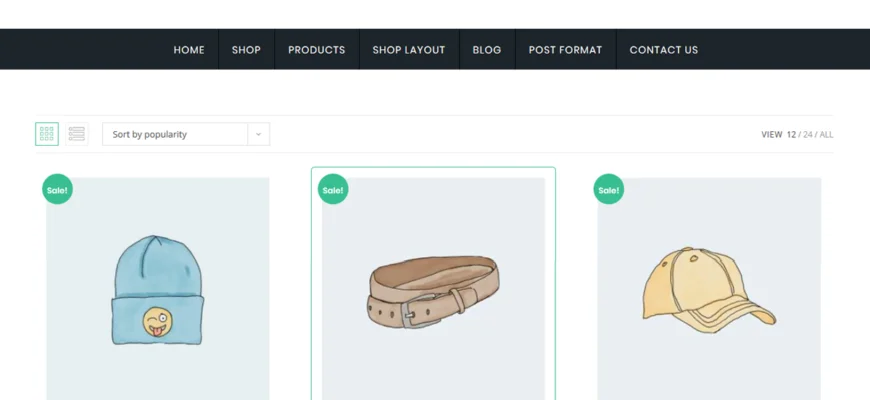
Task: Open the blue beanie product image
Action: point(157,290)
